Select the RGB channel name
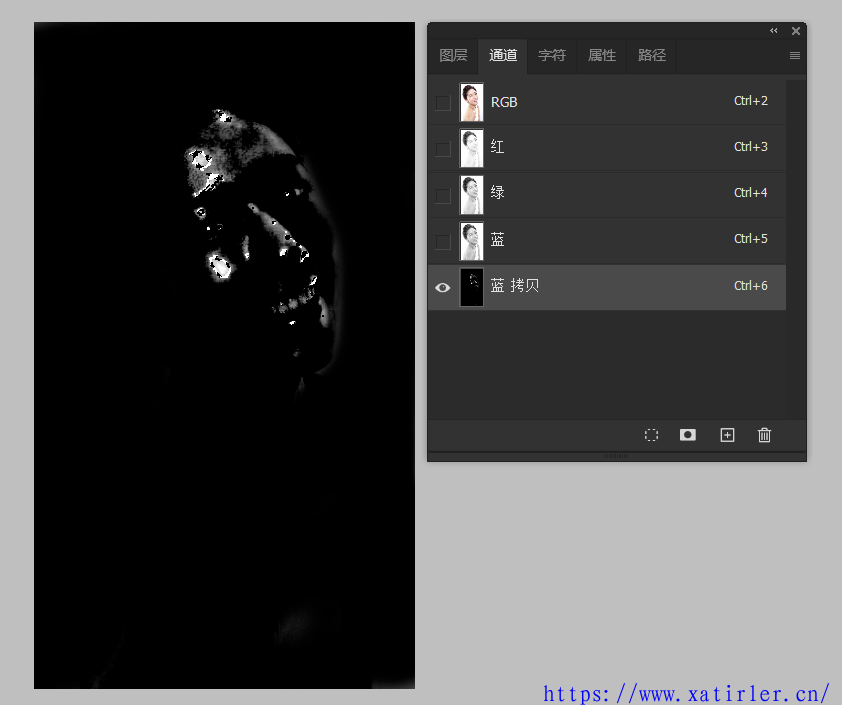 click(504, 103)
